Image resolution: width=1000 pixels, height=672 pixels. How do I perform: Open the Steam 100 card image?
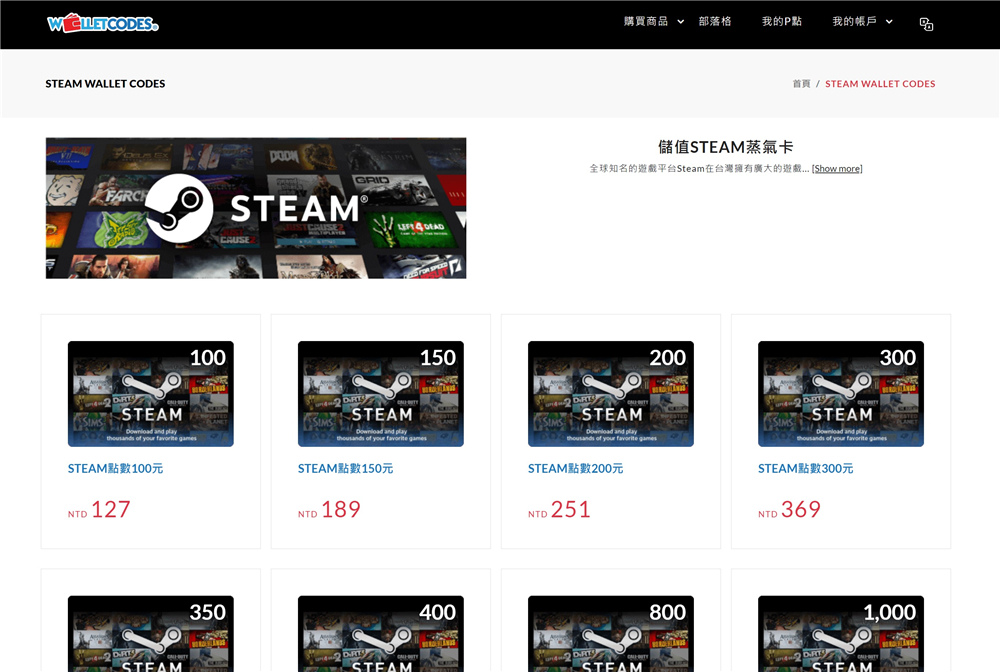tap(151, 393)
